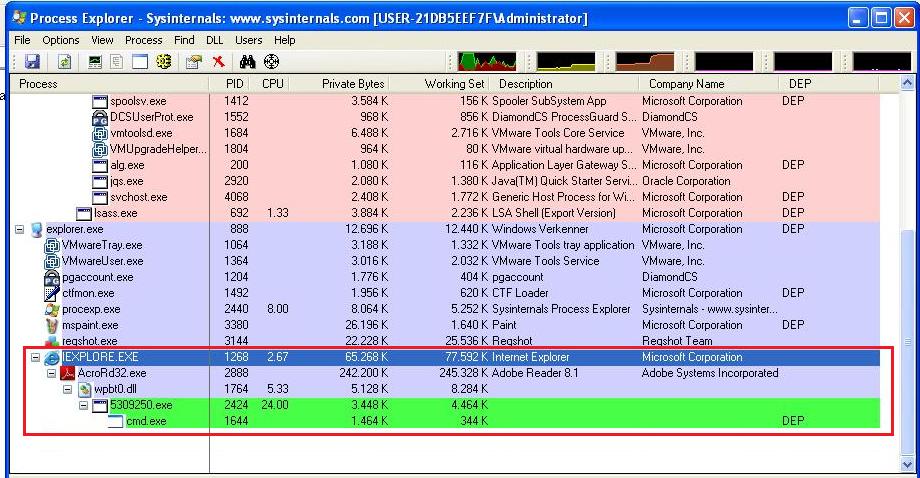Sort by Private Bytes column header

tap(340, 84)
